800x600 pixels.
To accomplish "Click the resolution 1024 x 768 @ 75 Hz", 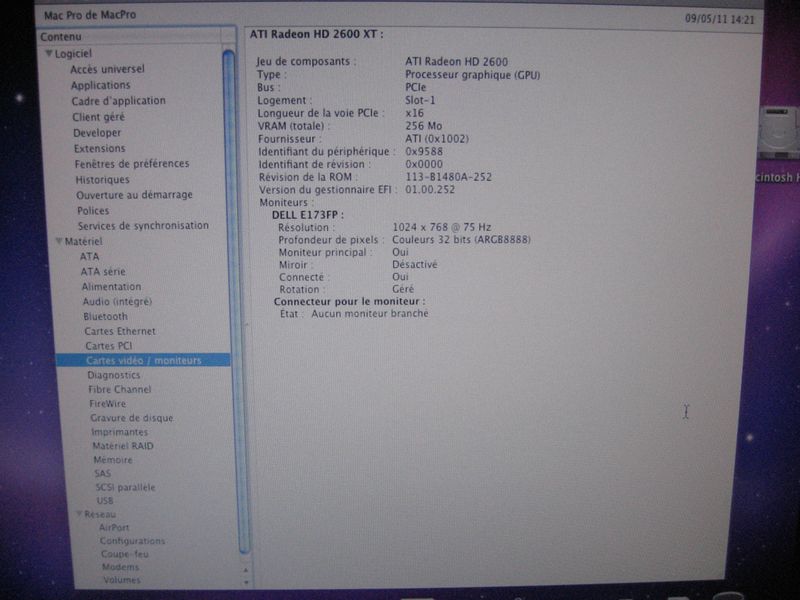I will [441, 227].
